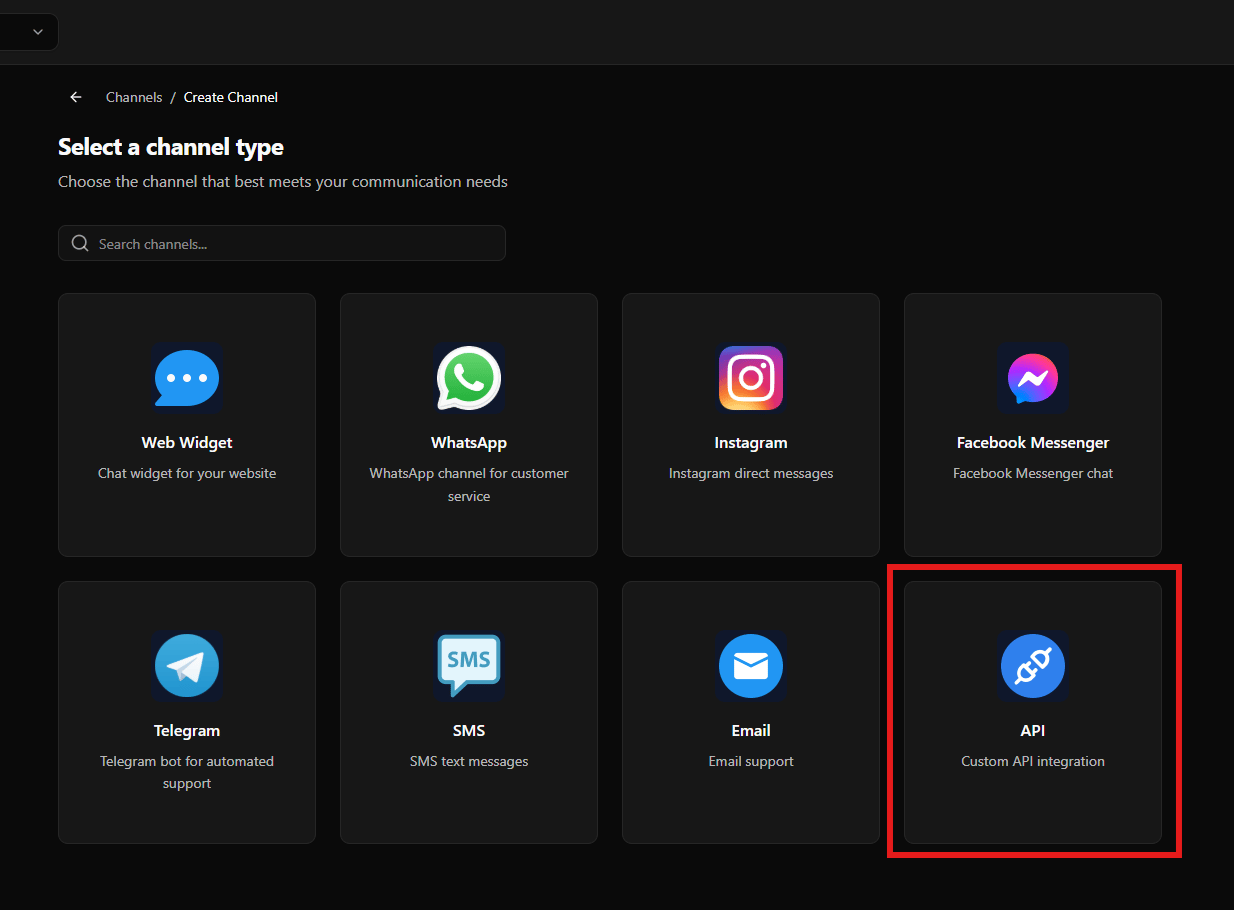
Task: Click 'Telegram bot for automated support' description
Action: click(x=187, y=772)
